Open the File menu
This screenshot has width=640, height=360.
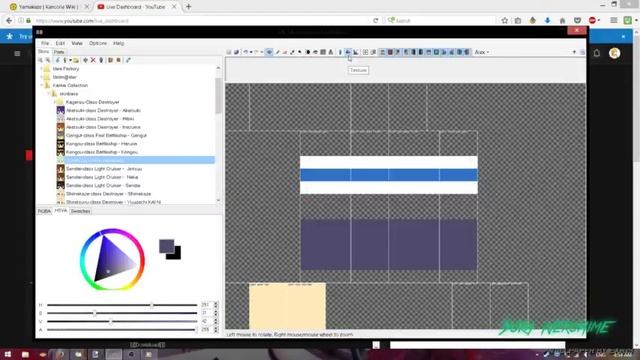point(45,43)
